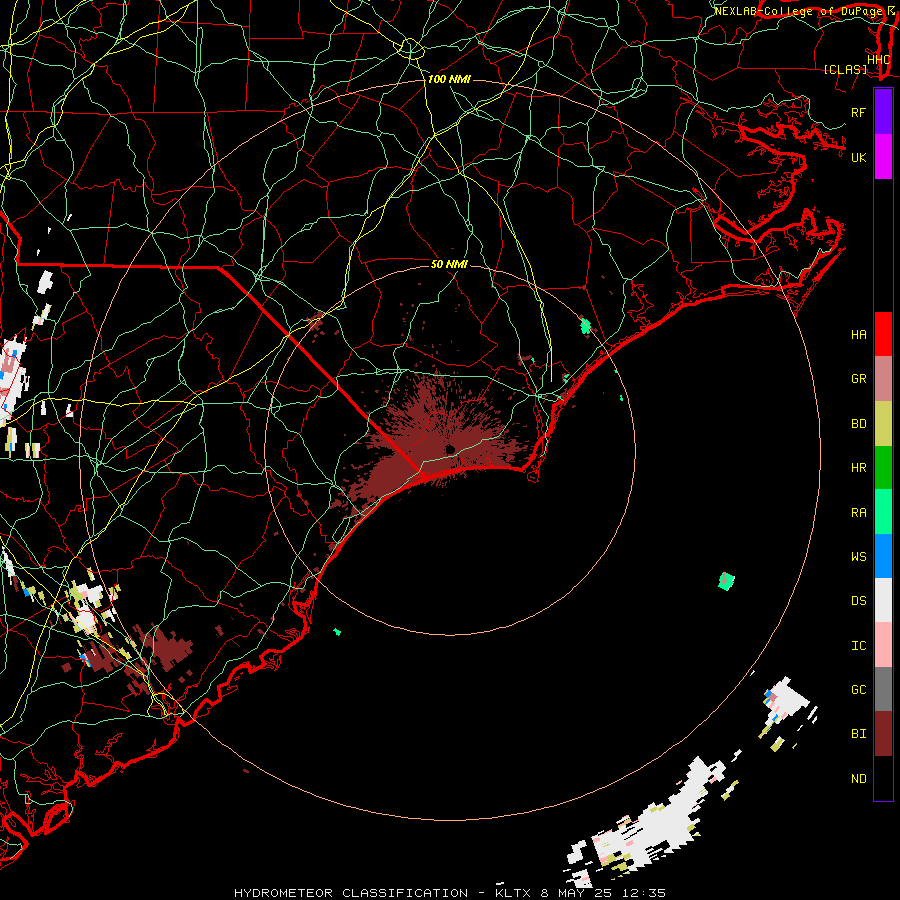Click the "BD" legend label
This screenshot has width=900, height=900.
pos(858,424)
